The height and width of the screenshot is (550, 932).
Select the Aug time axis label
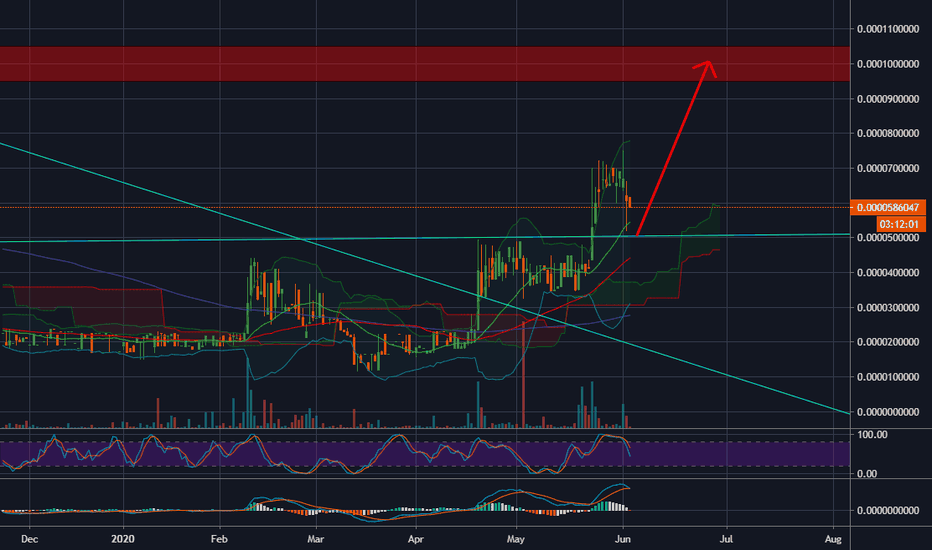[x=833, y=539]
